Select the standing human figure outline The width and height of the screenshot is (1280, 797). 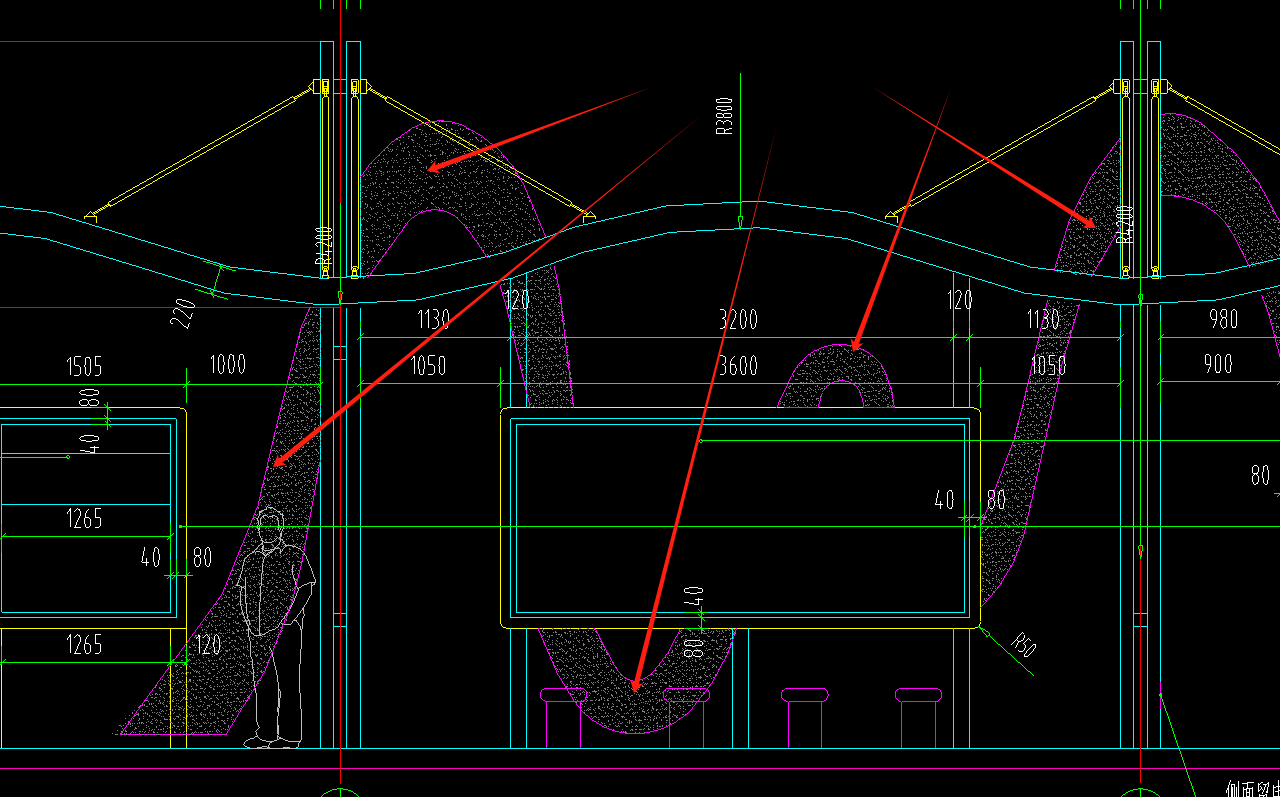[x=277, y=628]
